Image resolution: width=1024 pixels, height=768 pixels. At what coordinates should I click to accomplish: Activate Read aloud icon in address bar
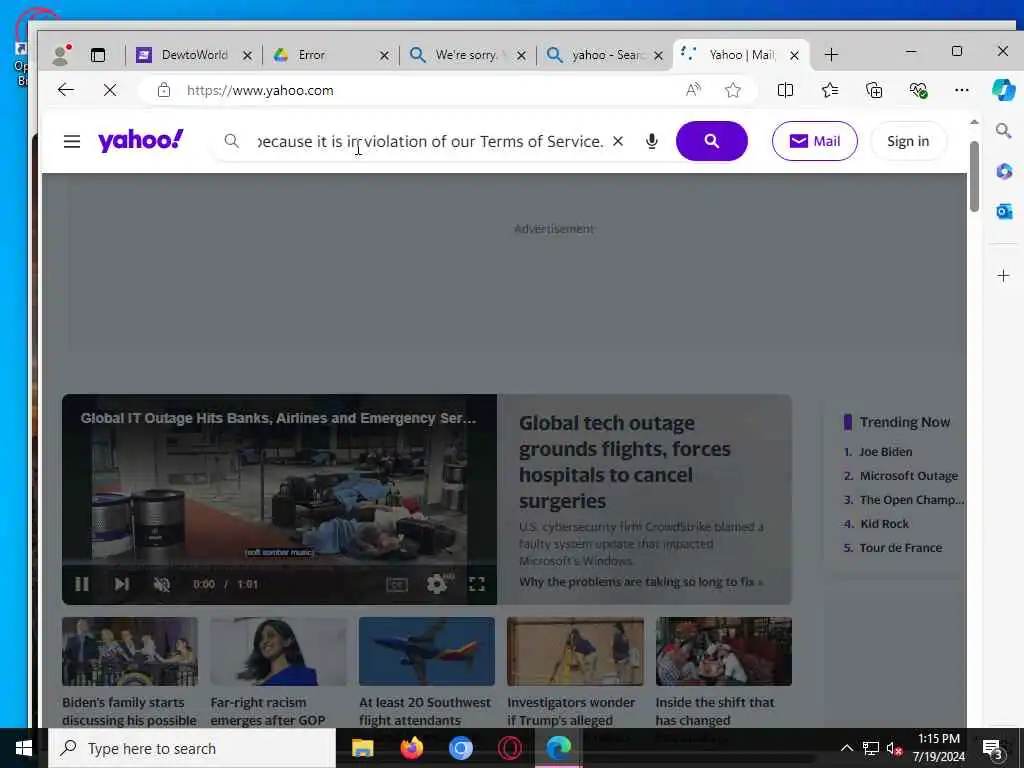pos(694,90)
